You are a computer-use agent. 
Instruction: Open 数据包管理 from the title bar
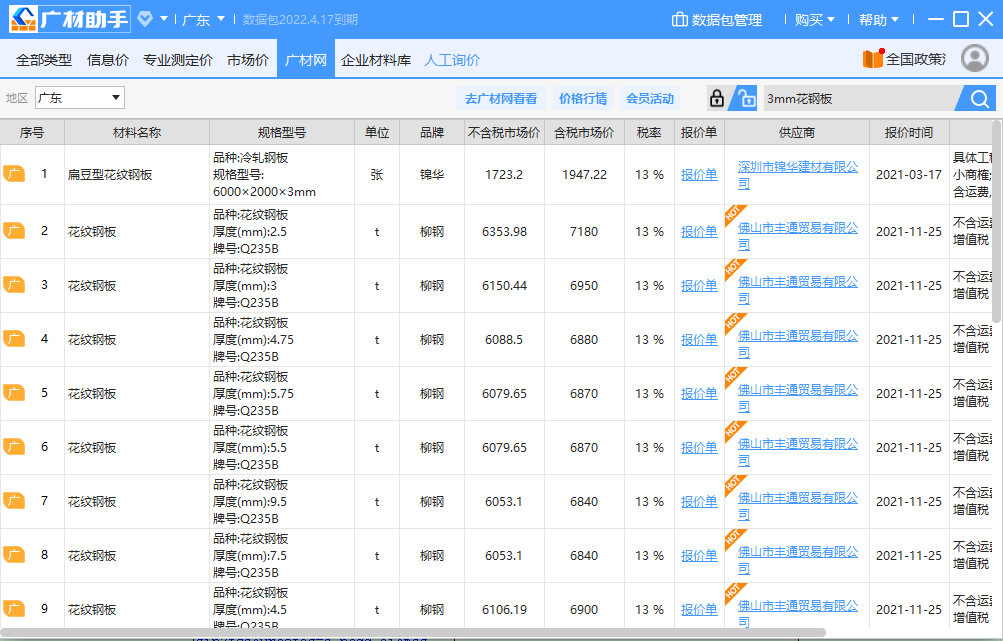coord(716,20)
